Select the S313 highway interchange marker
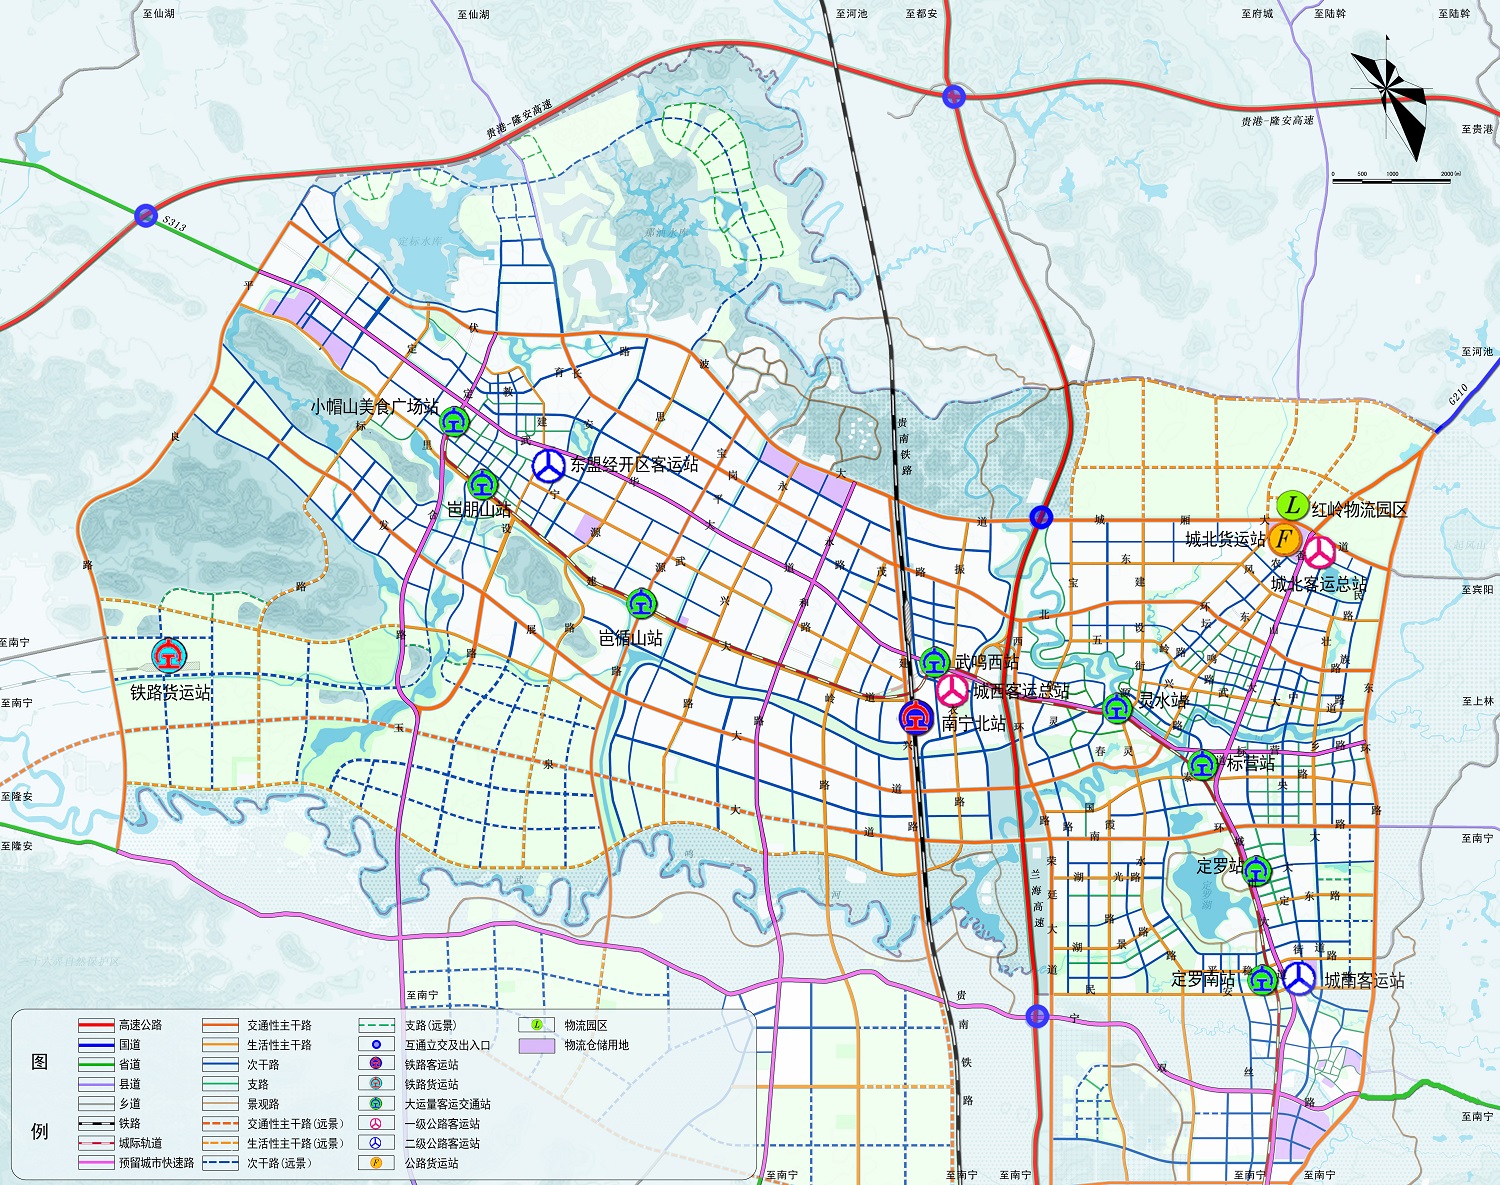This screenshot has width=1500, height=1185. click(146, 215)
